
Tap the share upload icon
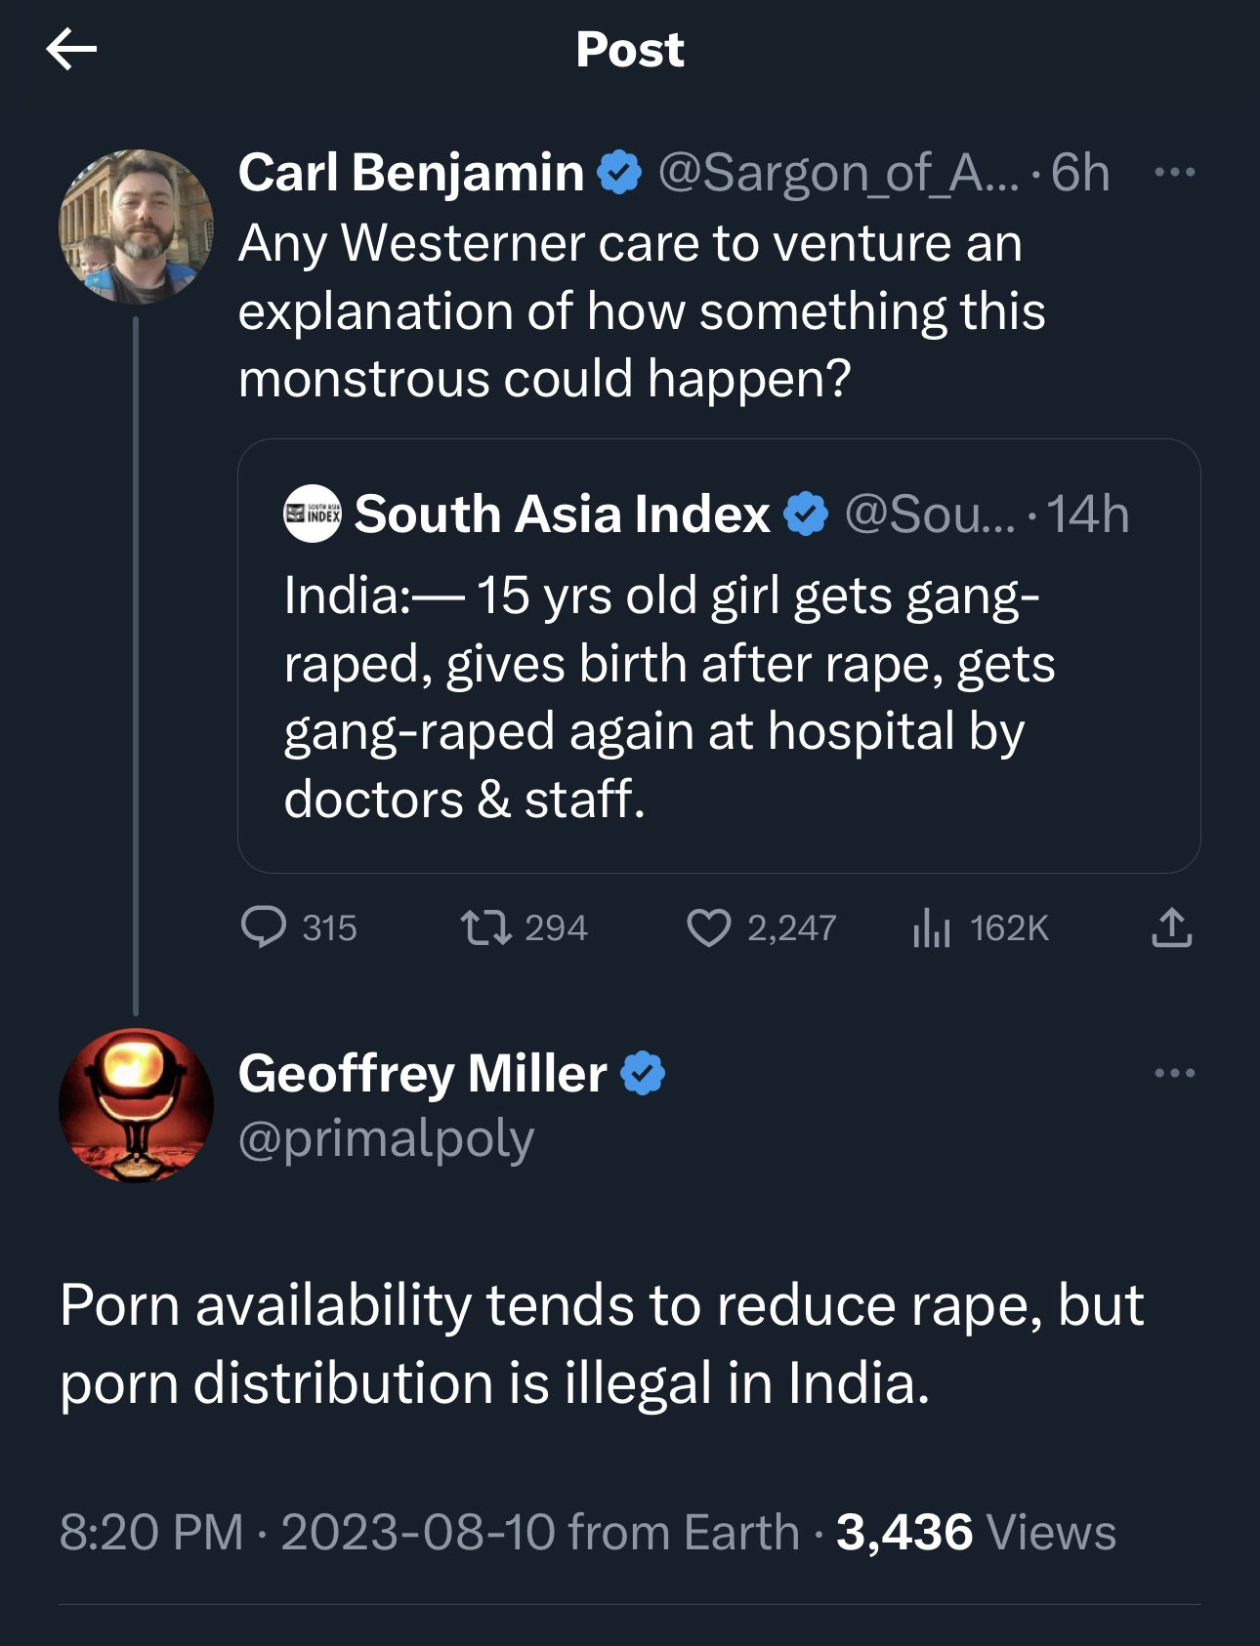(1171, 927)
